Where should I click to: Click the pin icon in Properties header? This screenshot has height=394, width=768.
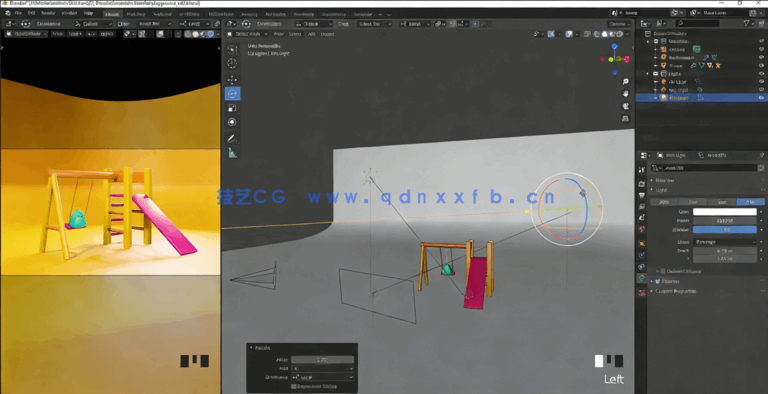pos(761,155)
